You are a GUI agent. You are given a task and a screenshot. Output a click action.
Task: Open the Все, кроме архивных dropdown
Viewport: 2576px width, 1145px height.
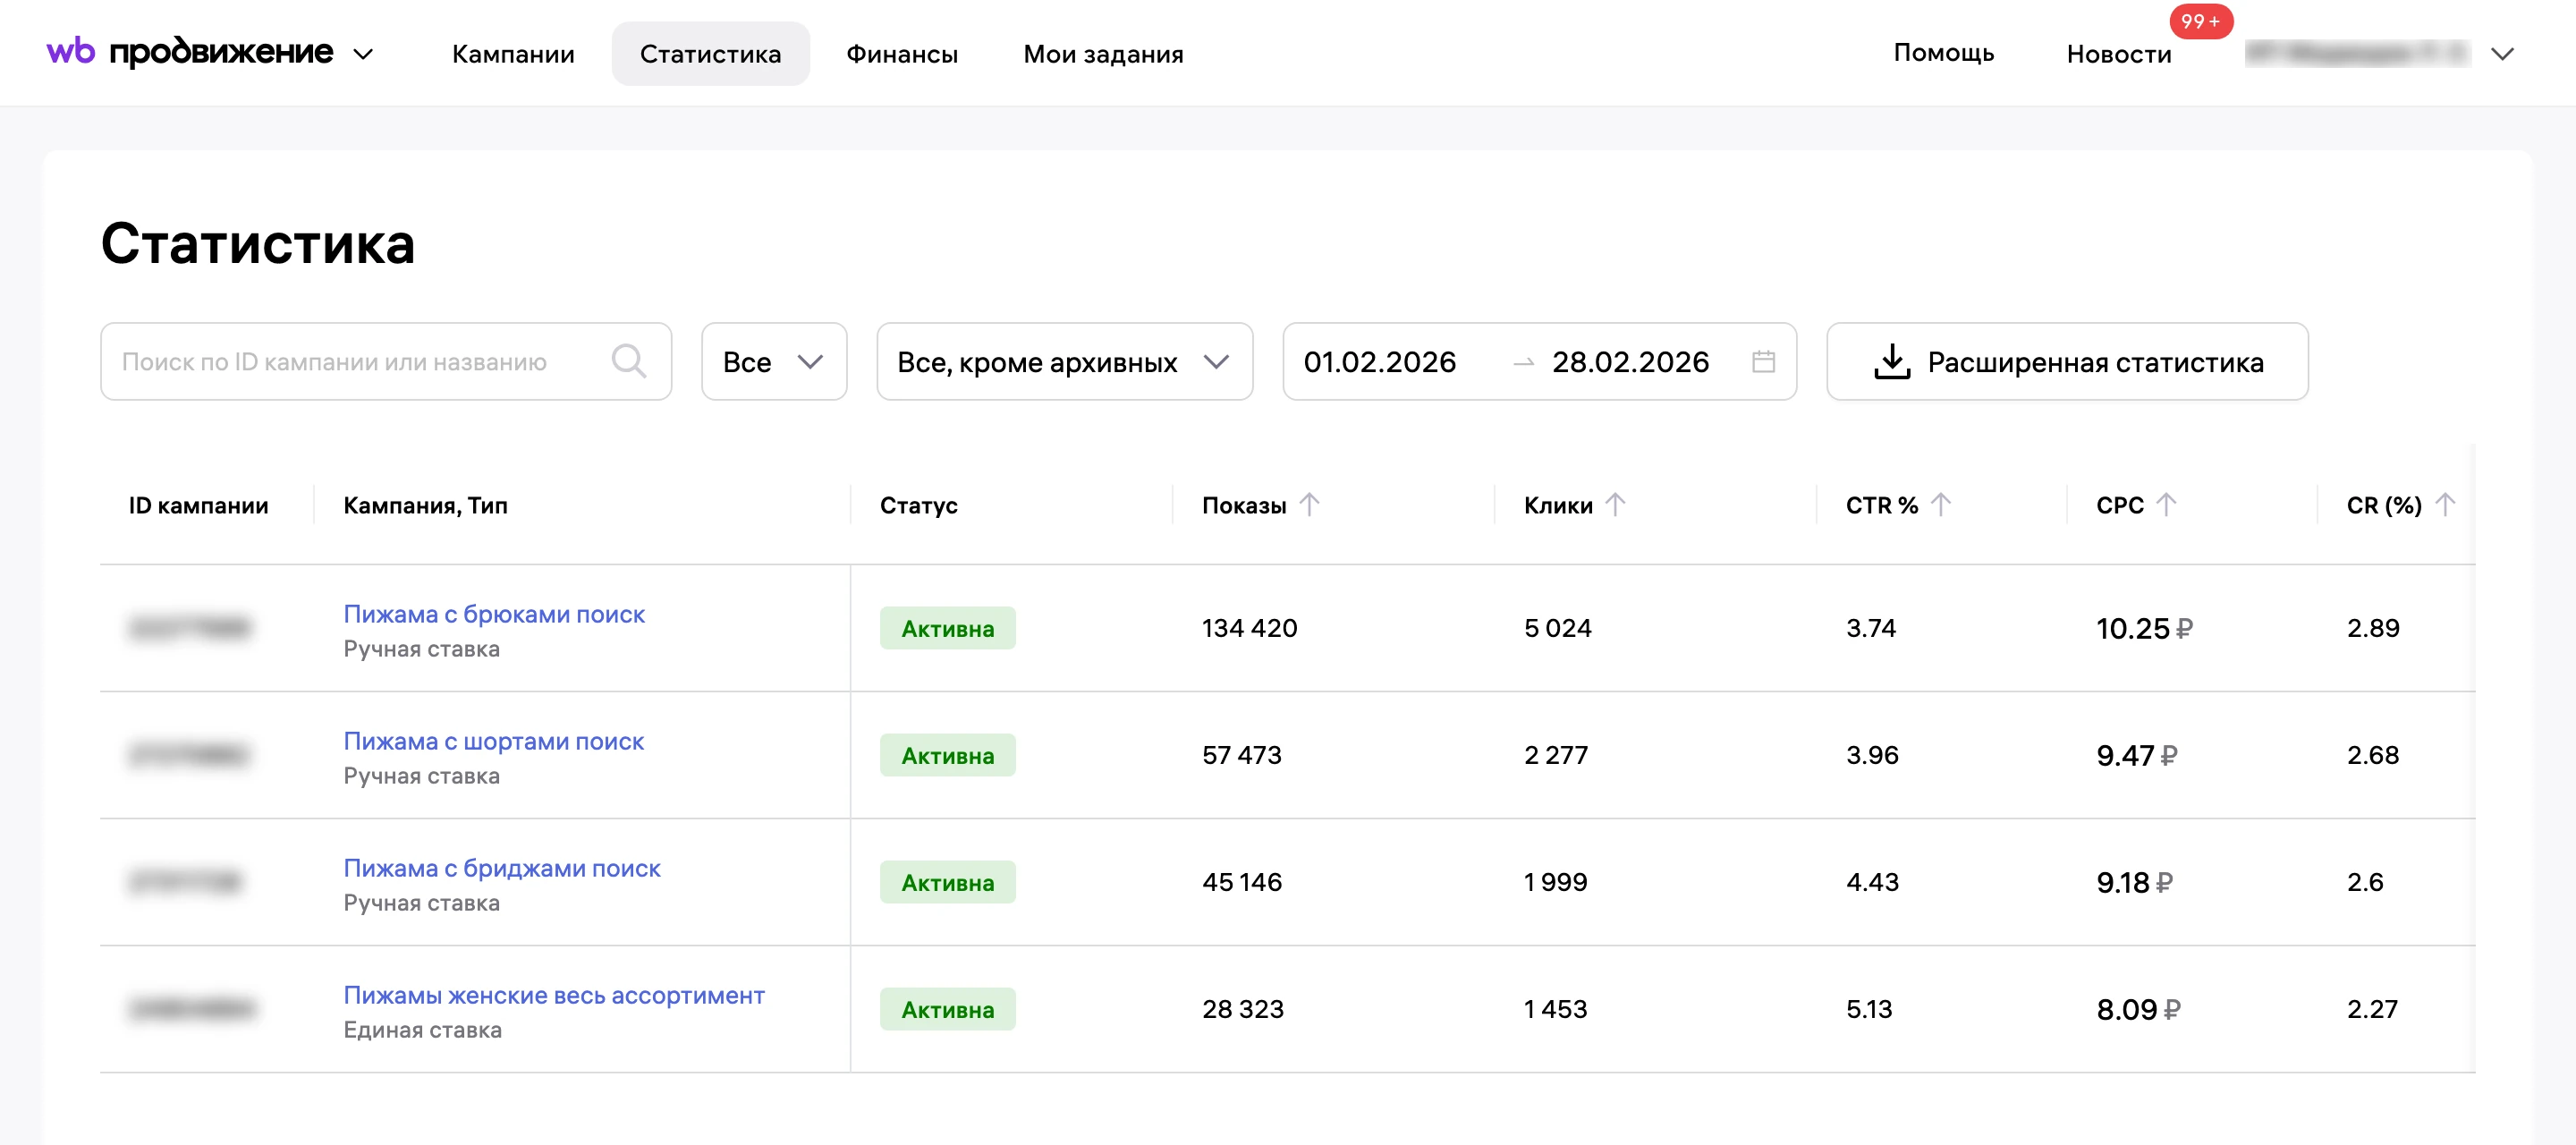(1064, 361)
